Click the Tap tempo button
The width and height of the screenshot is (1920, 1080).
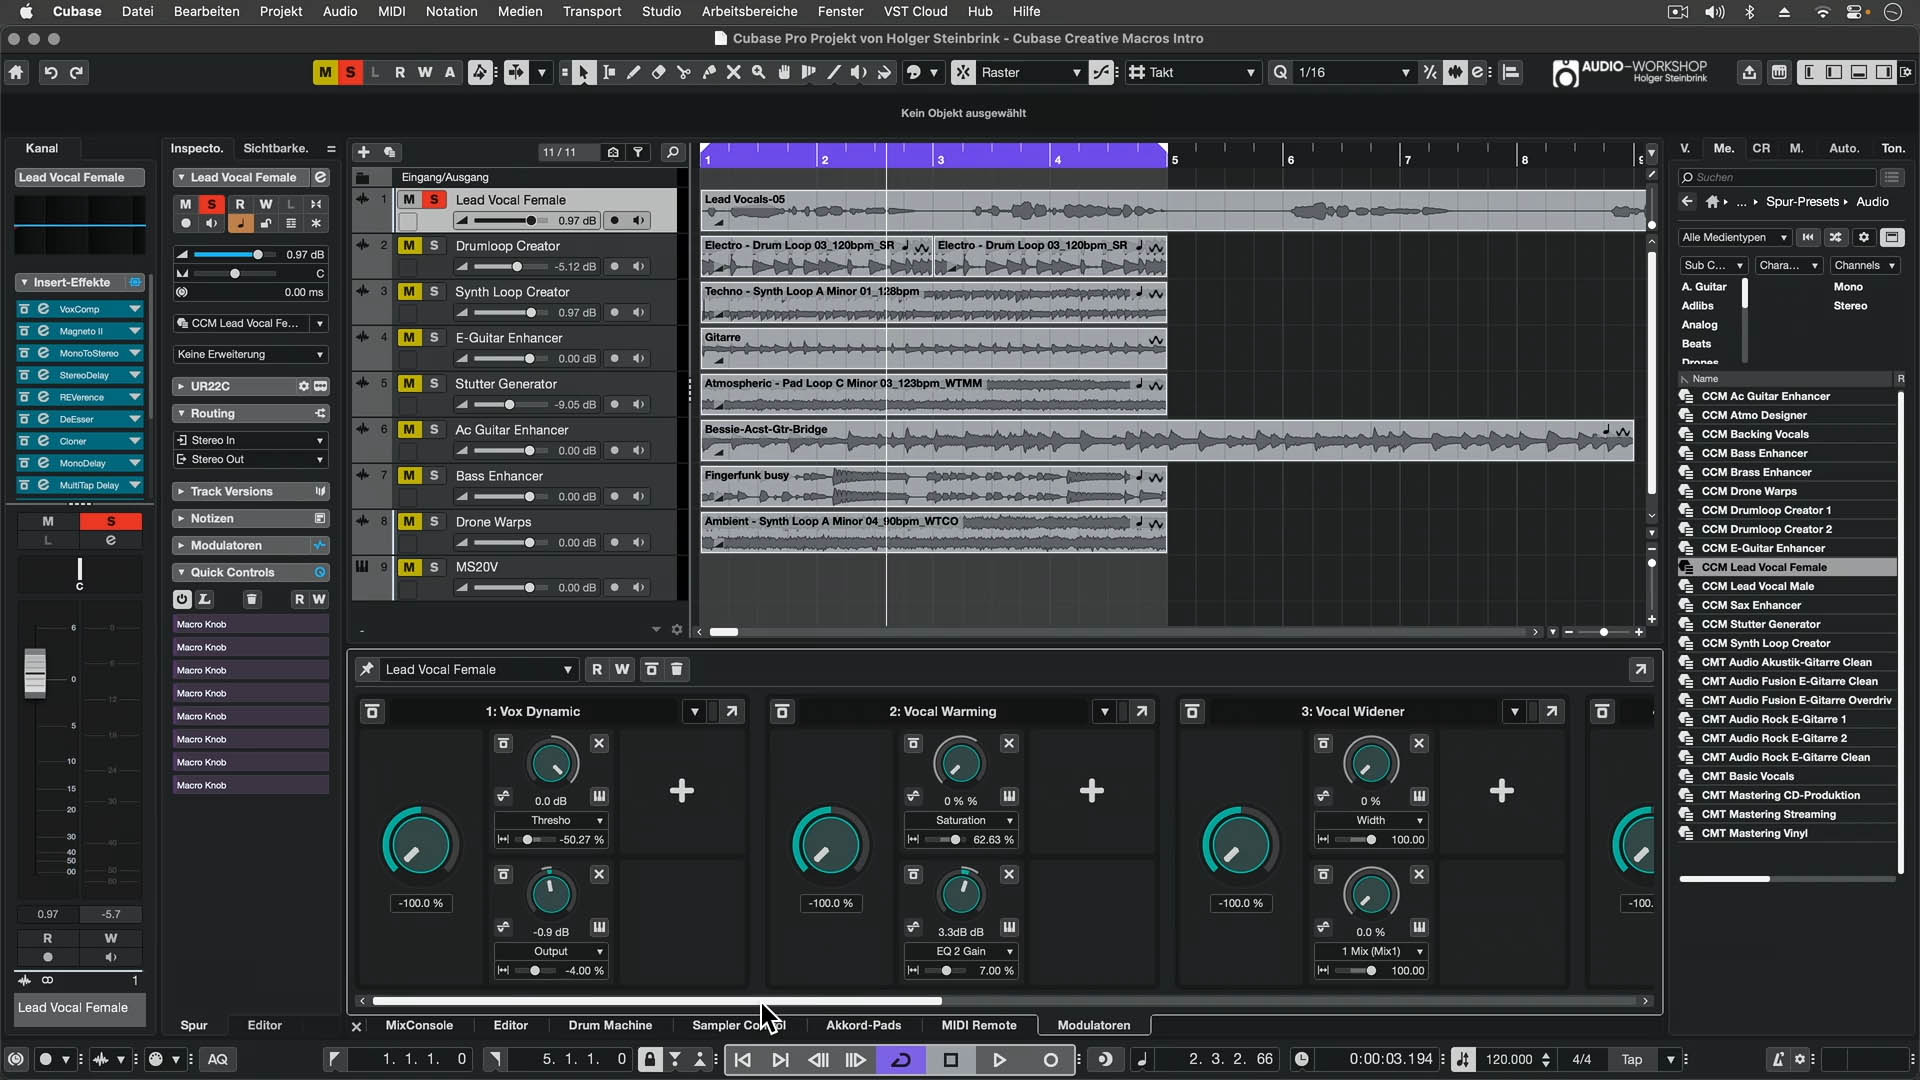(x=1632, y=1059)
